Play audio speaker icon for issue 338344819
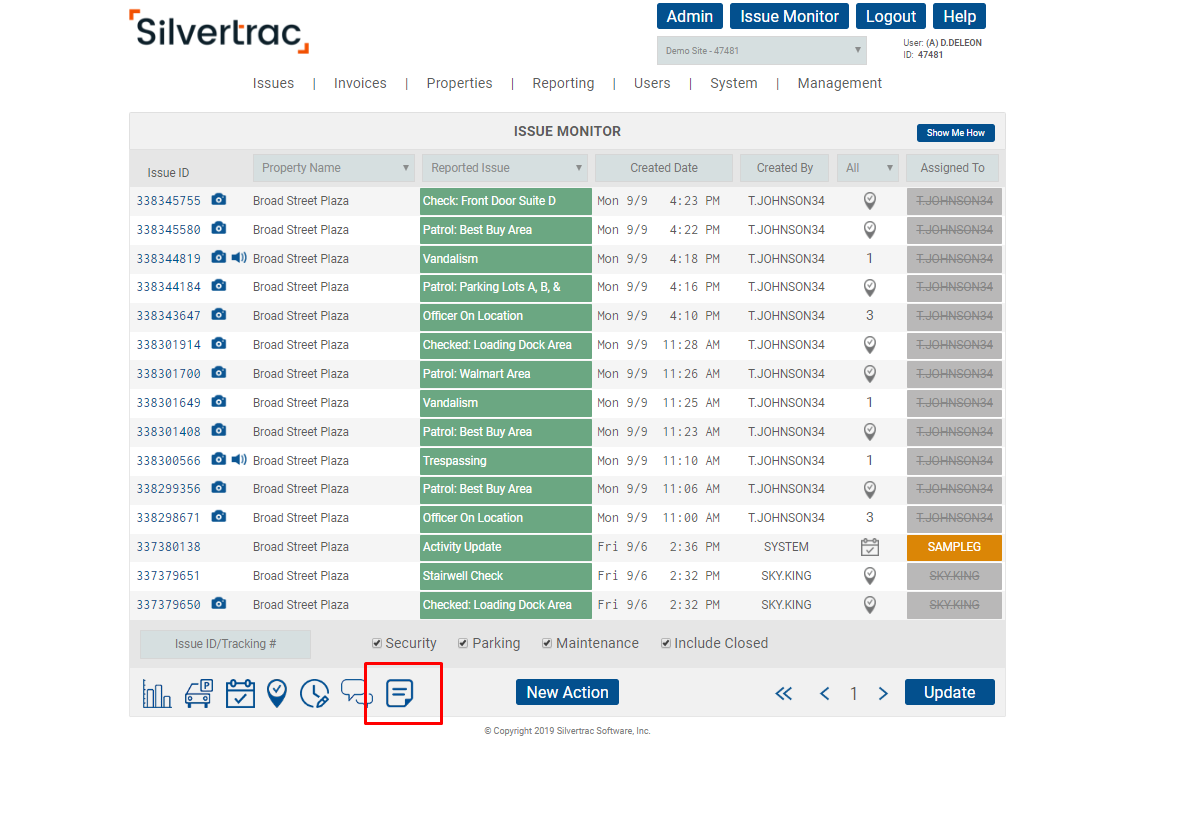This screenshot has width=1197, height=820. pyautogui.click(x=239, y=258)
